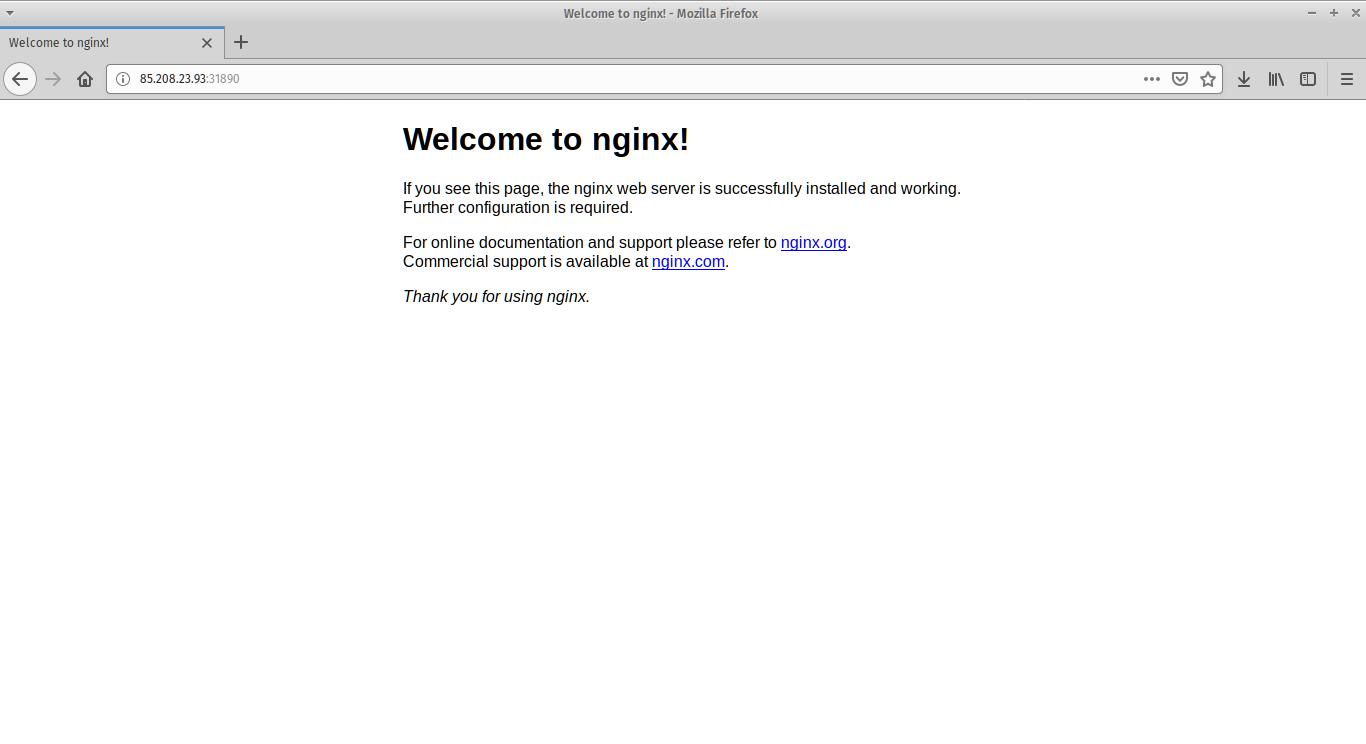Close the Welcome to nginx! tab
The width and height of the screenshot is (1366, 744).
tap(207, 43)
